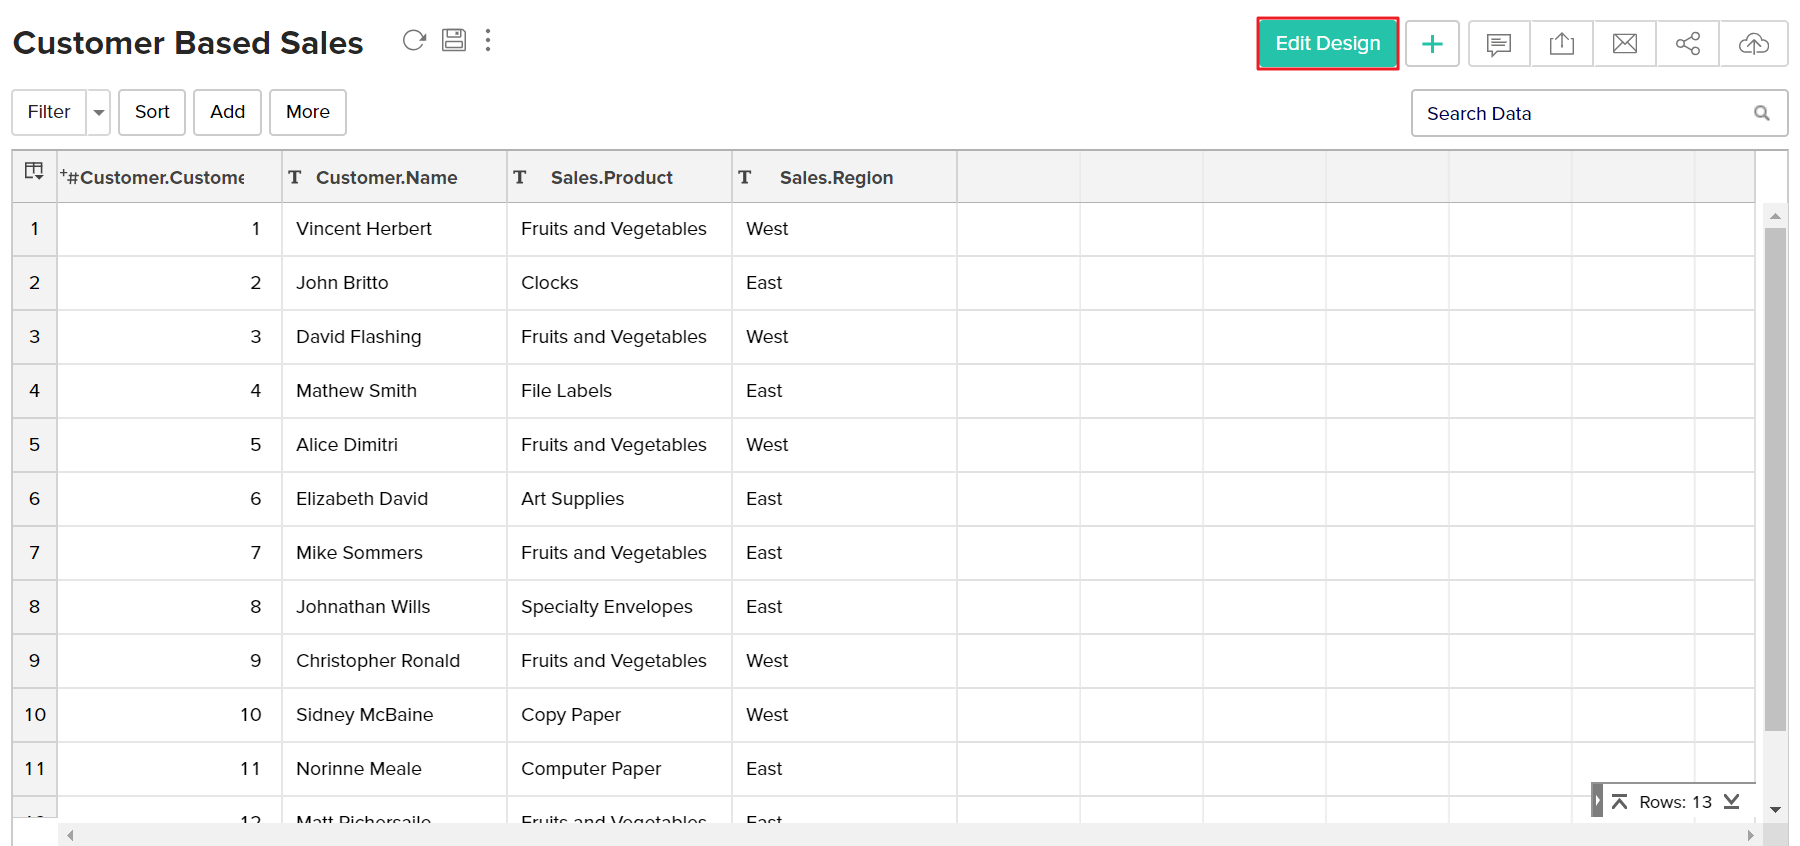Click the green plus create icon
This screenshot has width=1800, height=846.
tap(1432, 44)
